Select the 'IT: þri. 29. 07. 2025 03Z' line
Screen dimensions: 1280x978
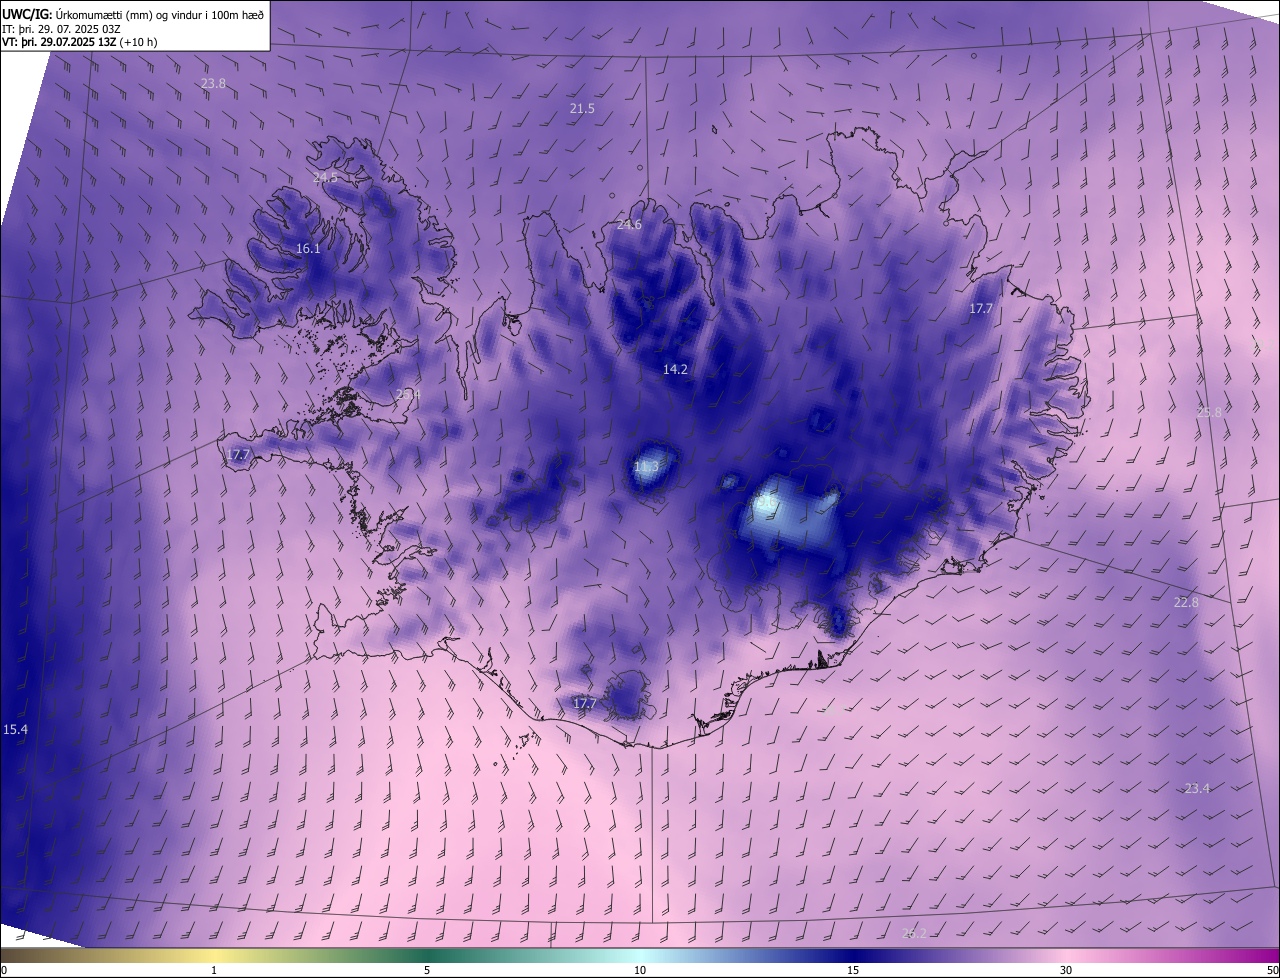tap(62, 28)
